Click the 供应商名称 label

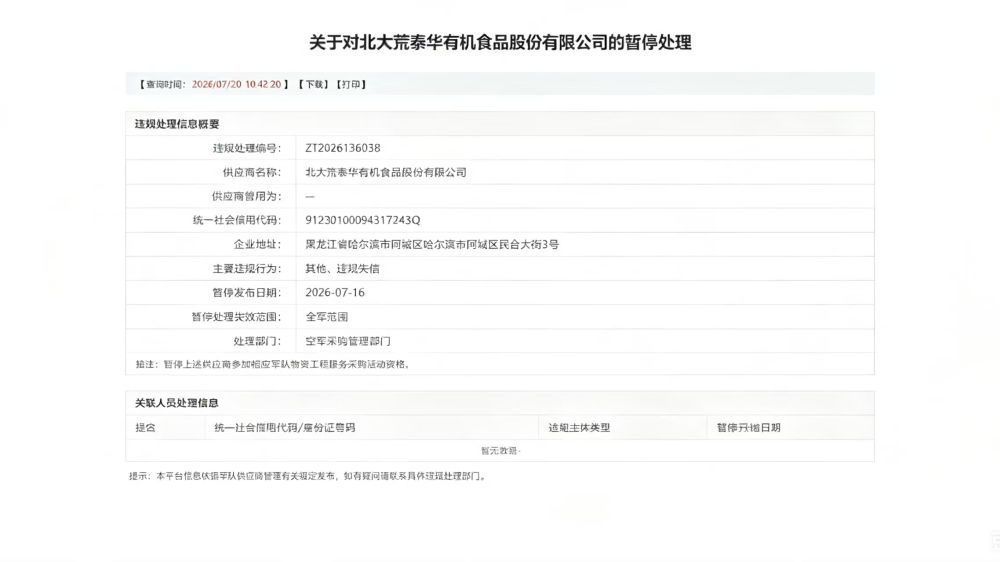[x=252, y=172]
